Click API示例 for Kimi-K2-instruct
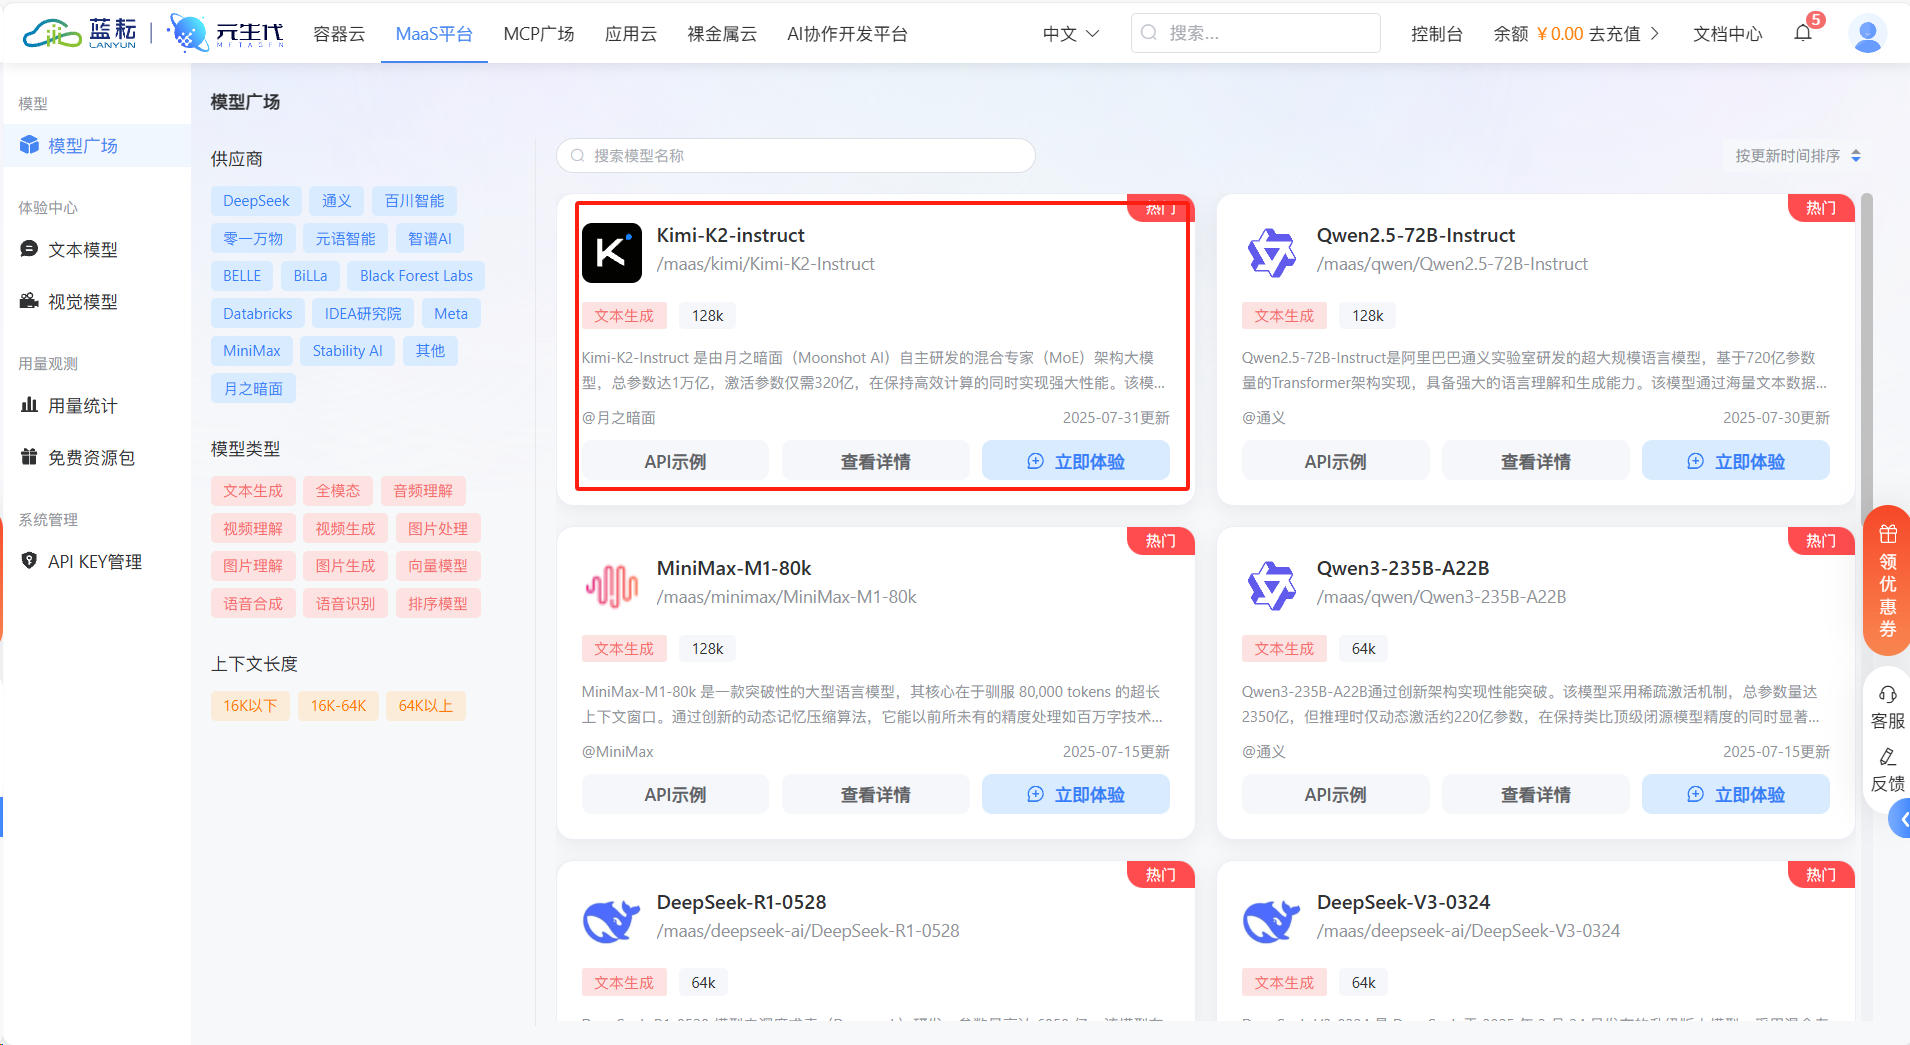 click(x=675, y=461)
